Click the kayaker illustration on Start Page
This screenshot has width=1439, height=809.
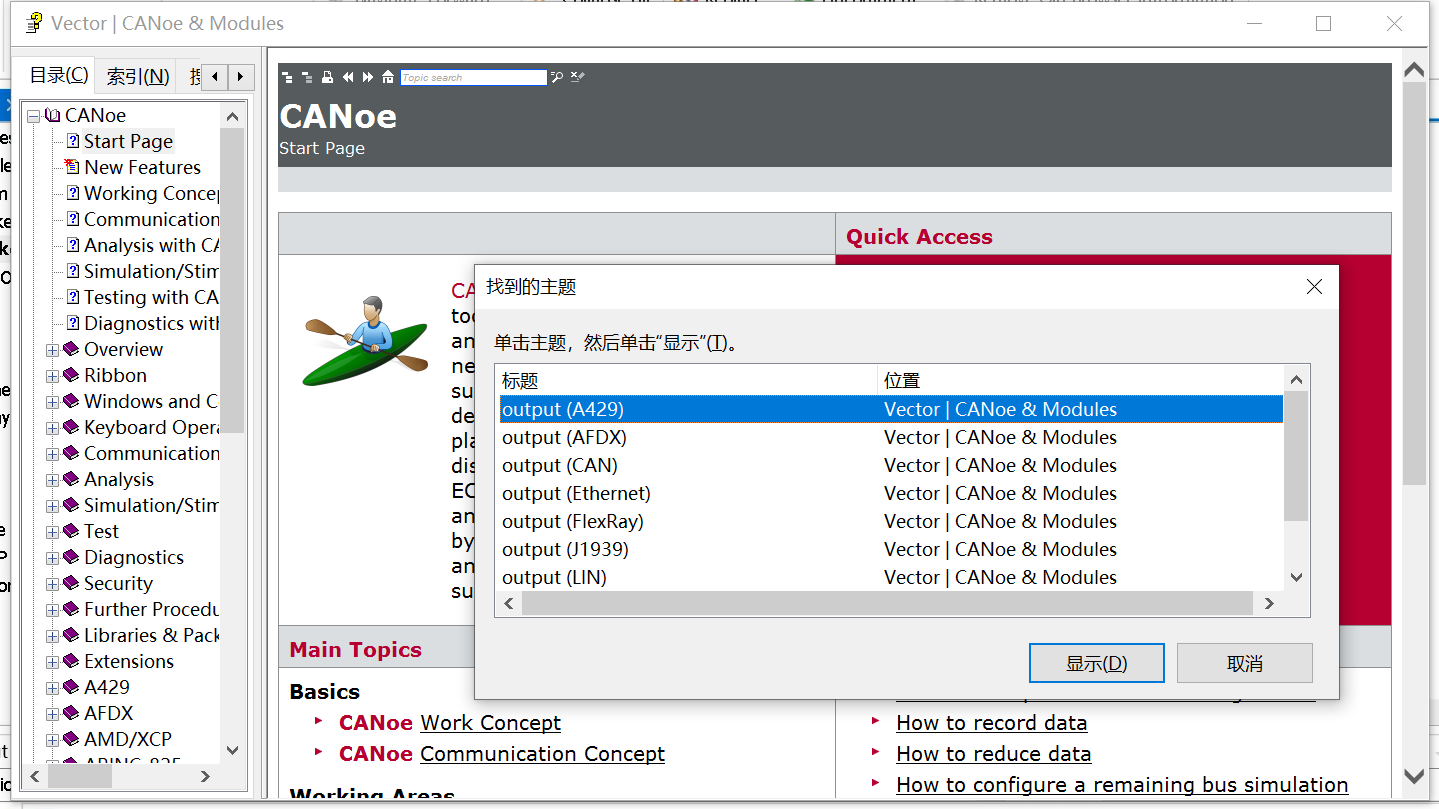pos(365,341)
